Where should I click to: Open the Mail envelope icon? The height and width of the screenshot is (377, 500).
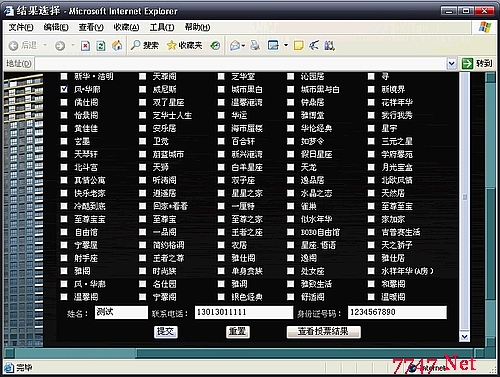click(x=235, y=46)
